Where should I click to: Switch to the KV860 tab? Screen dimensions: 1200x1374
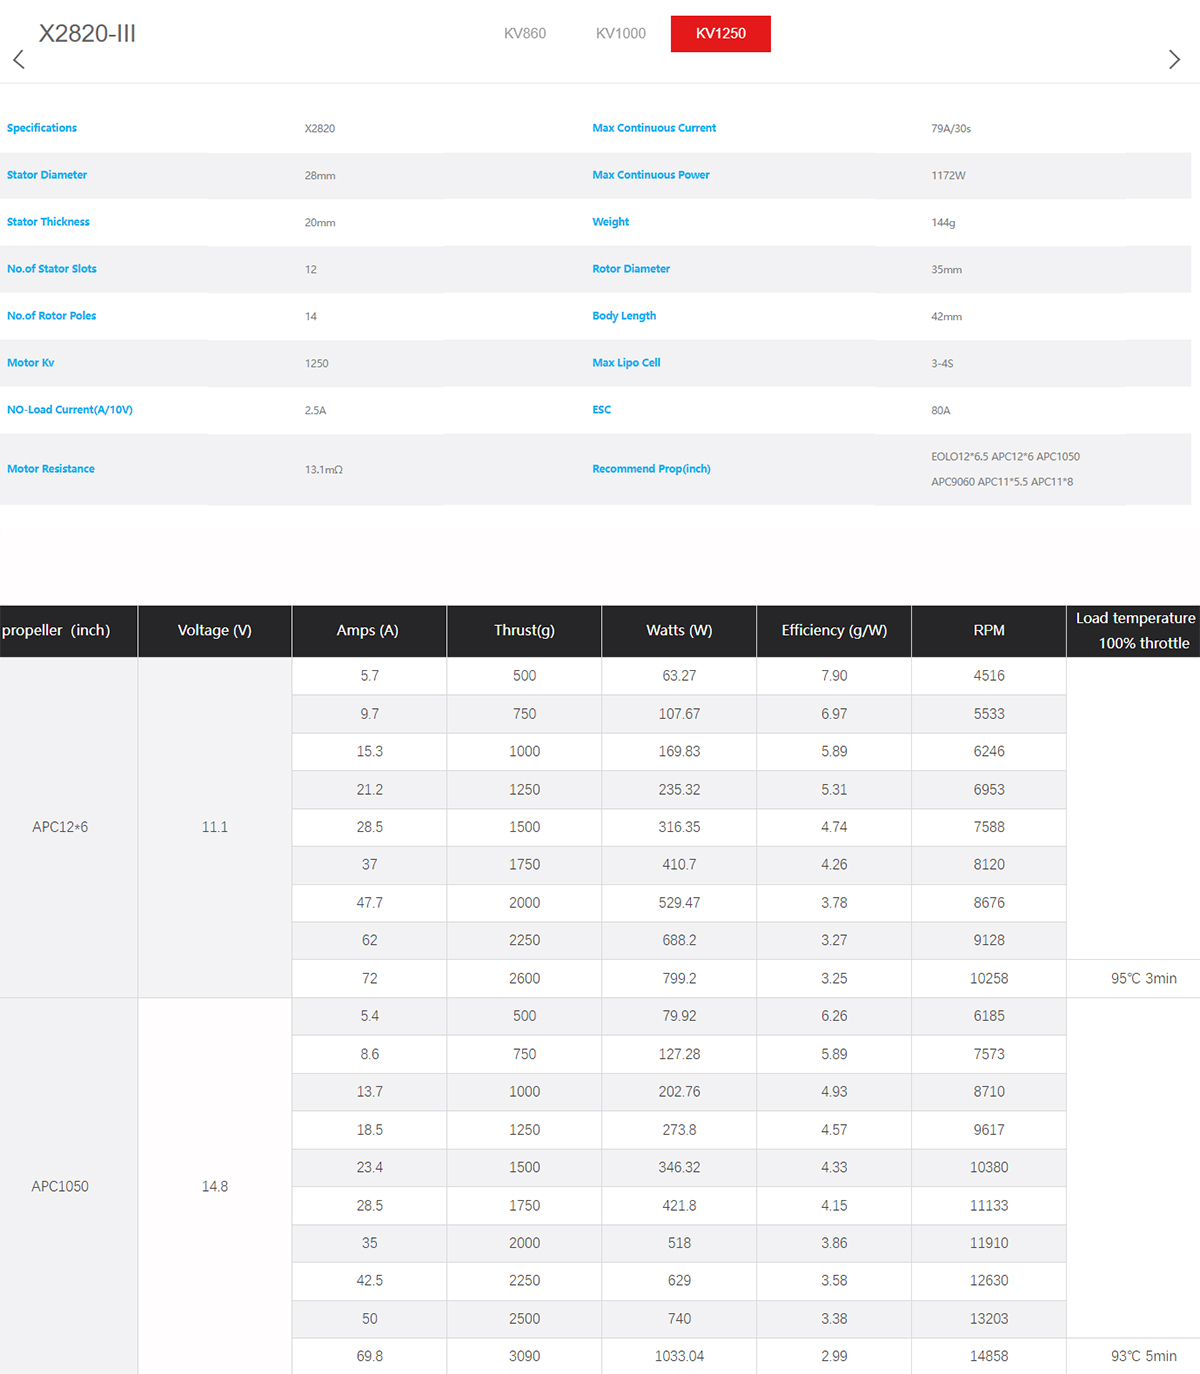[525, 34]
